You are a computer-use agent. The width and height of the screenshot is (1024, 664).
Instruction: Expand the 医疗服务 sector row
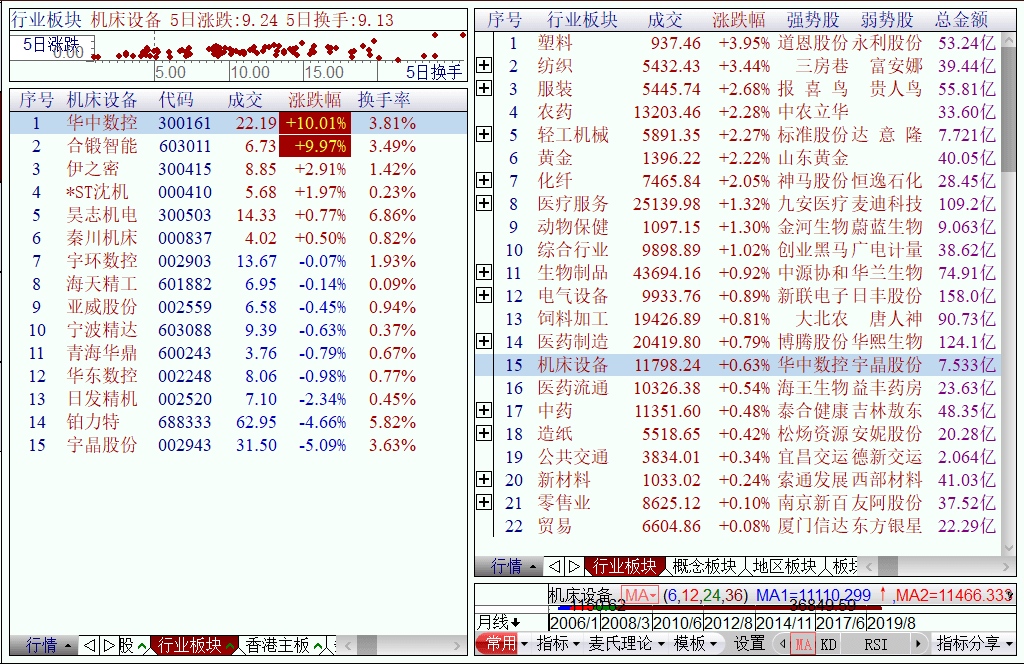[484, 203]
